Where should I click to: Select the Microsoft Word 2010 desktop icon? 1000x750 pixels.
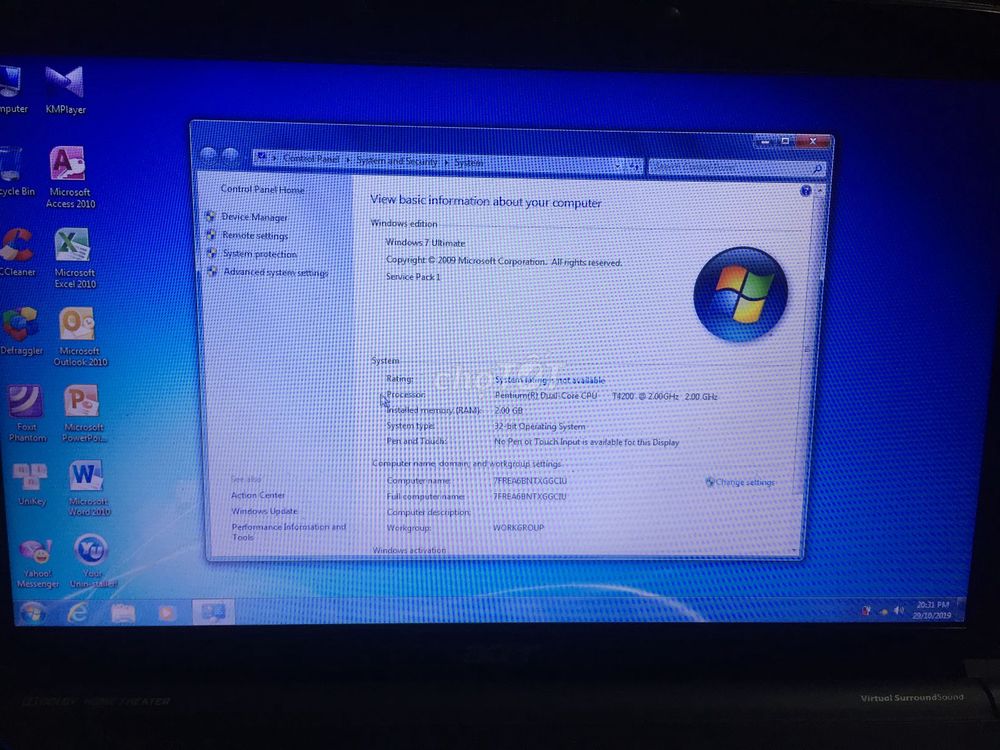[89, 488]
